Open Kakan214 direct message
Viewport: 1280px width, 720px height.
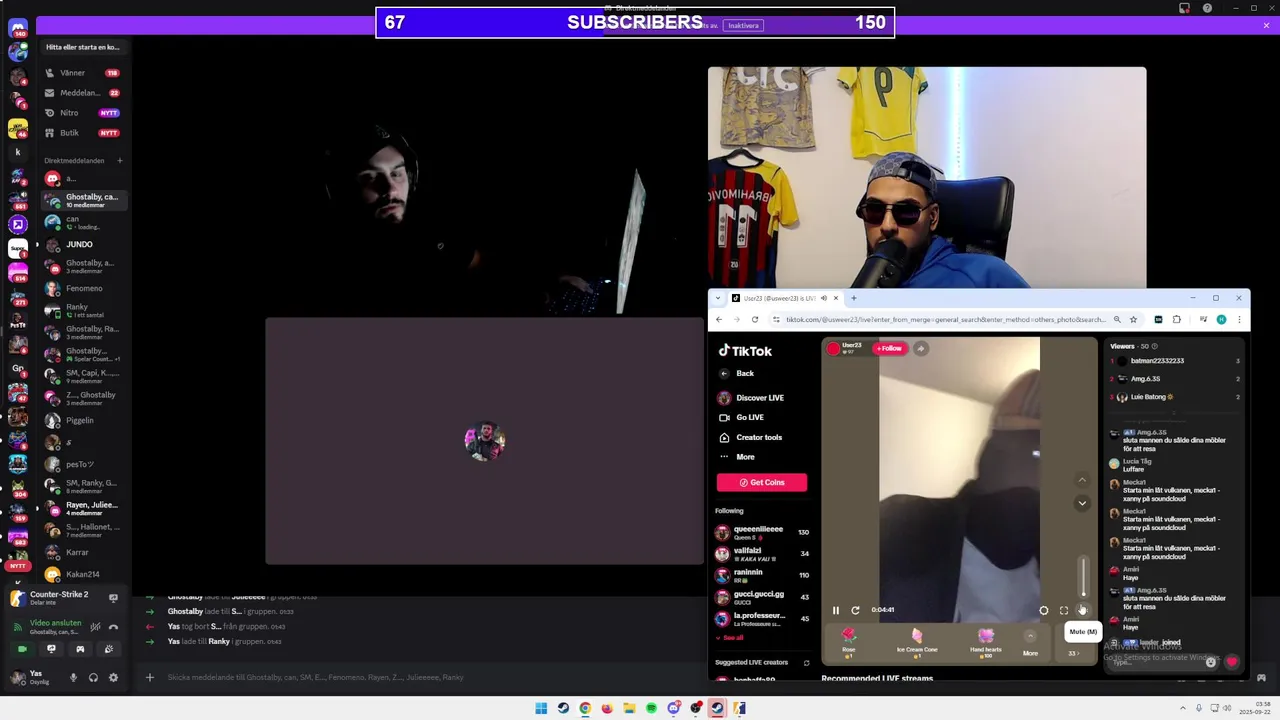82,574
